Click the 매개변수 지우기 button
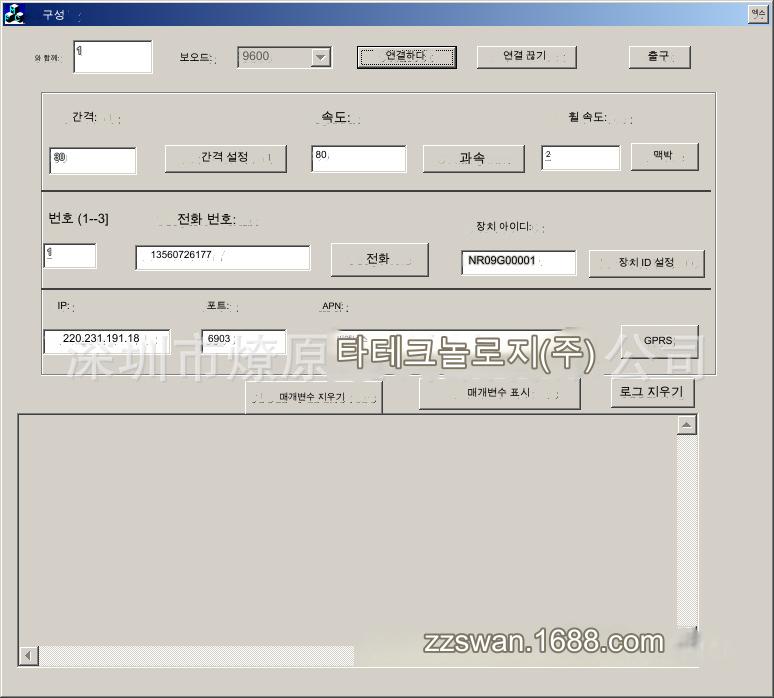Screen dimensions: 774x698 313,397
